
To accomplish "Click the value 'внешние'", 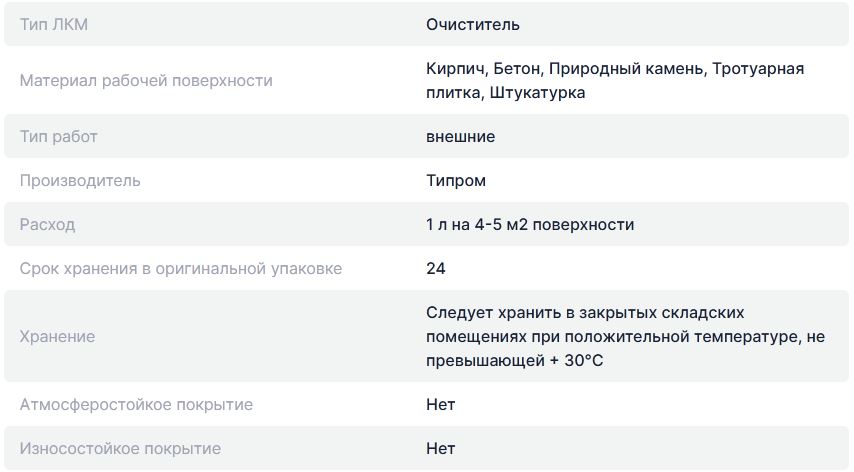I will 460,136.
